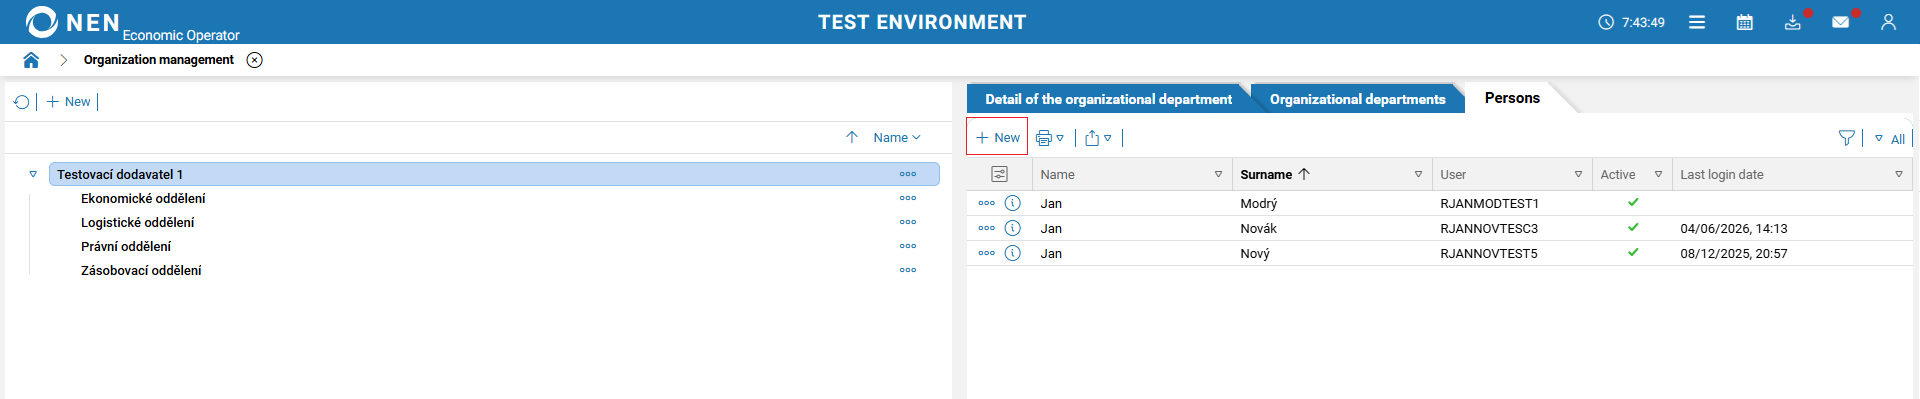Select Zásobovací oddělení in tree
Viewport: 1920px width, 399px height.
[x=141, y=271]
